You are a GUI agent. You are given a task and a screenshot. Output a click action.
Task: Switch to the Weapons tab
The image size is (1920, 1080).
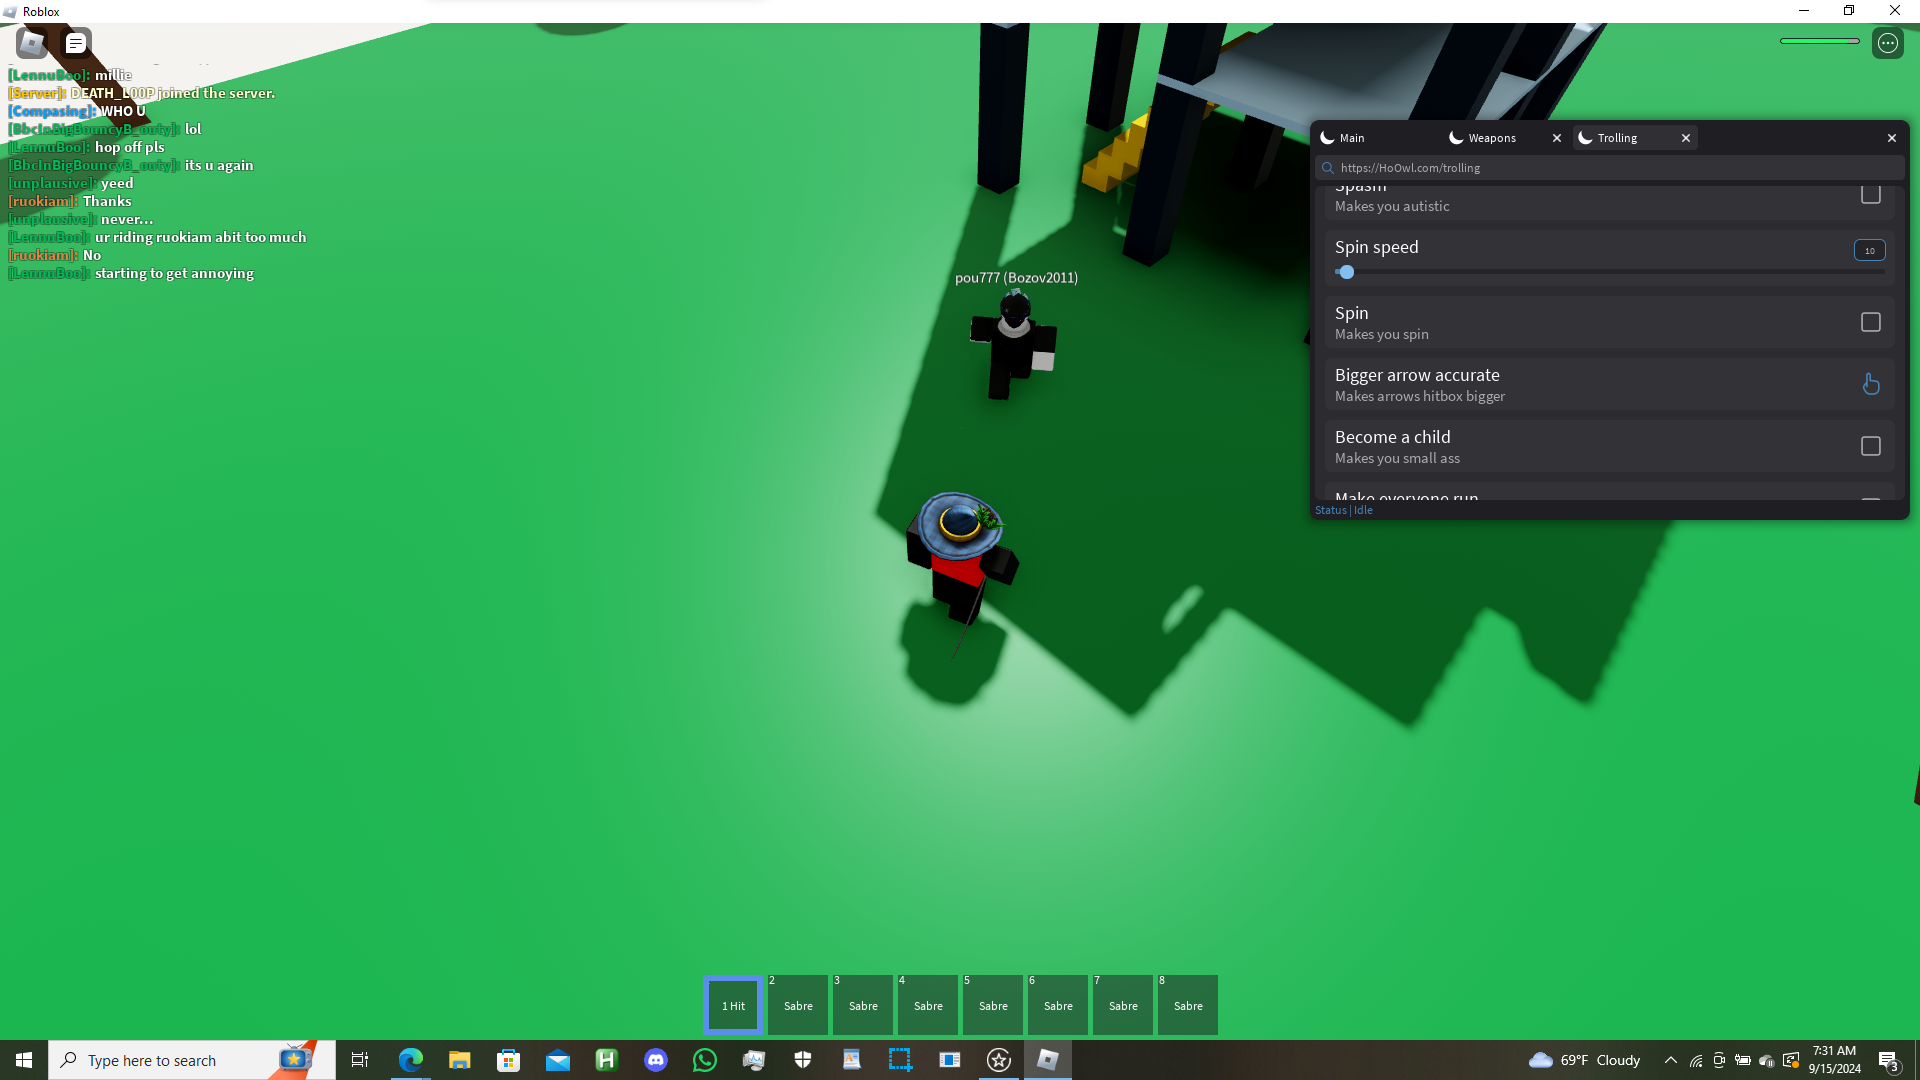coord(1492,138)
